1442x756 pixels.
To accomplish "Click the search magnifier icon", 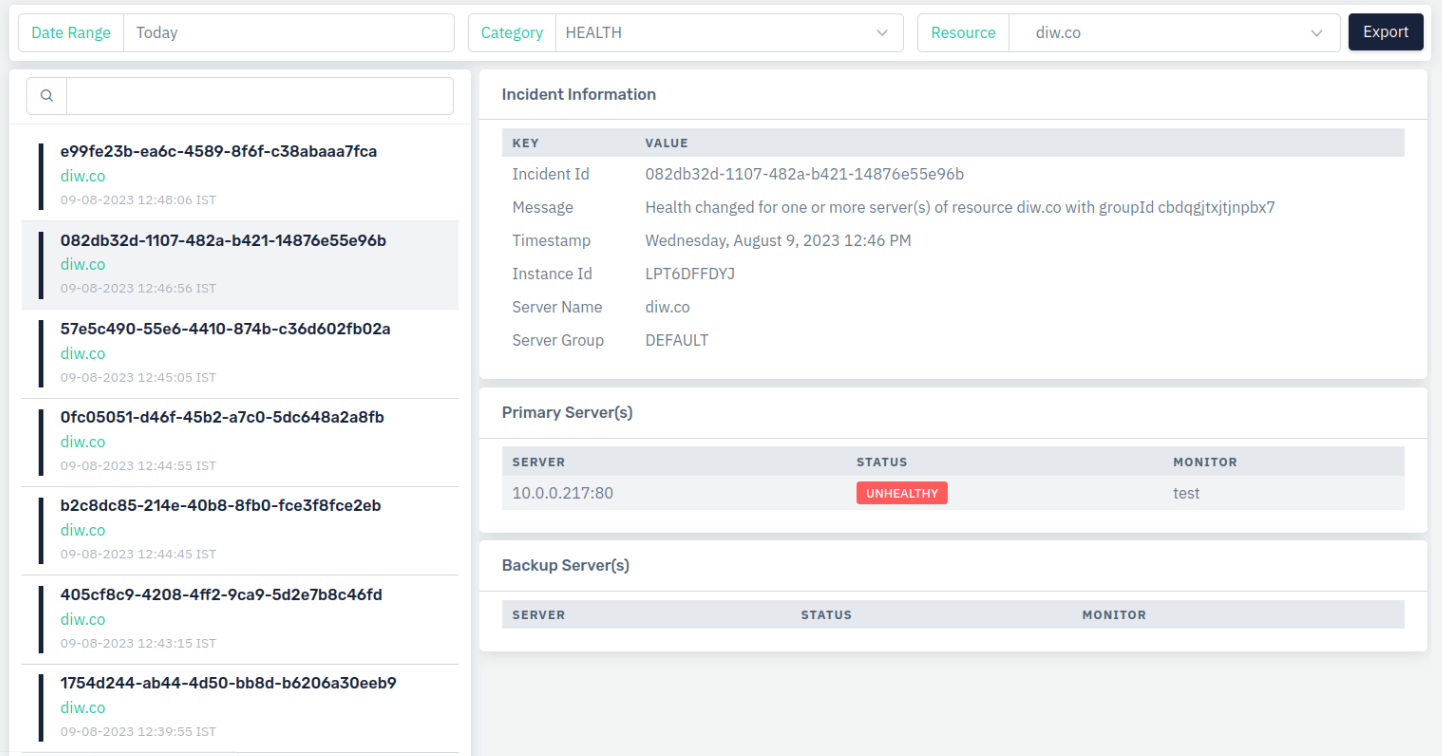I will click(46, 96).
